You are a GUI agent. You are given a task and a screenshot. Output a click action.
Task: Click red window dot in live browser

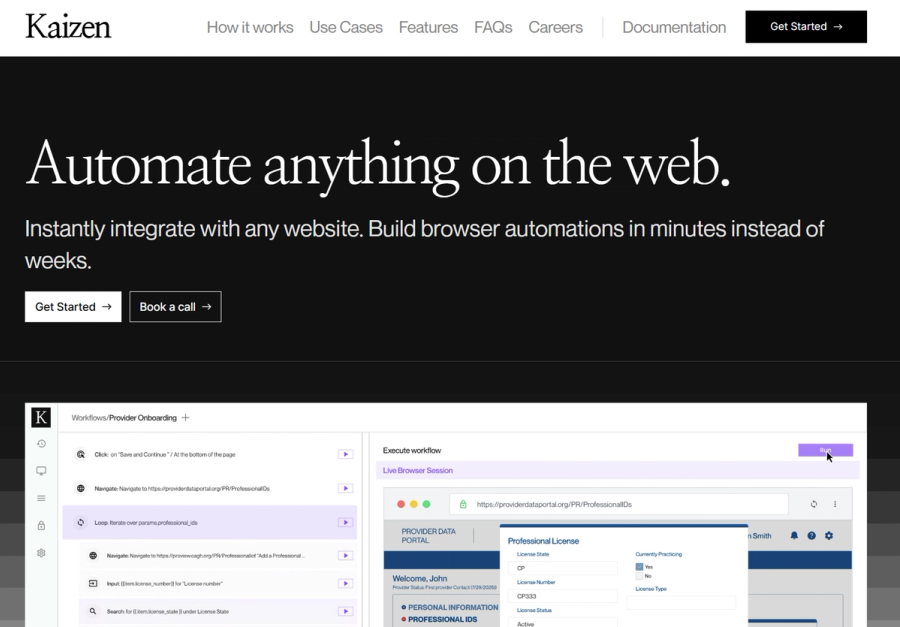pyautogui.click(x=401, y=504)
